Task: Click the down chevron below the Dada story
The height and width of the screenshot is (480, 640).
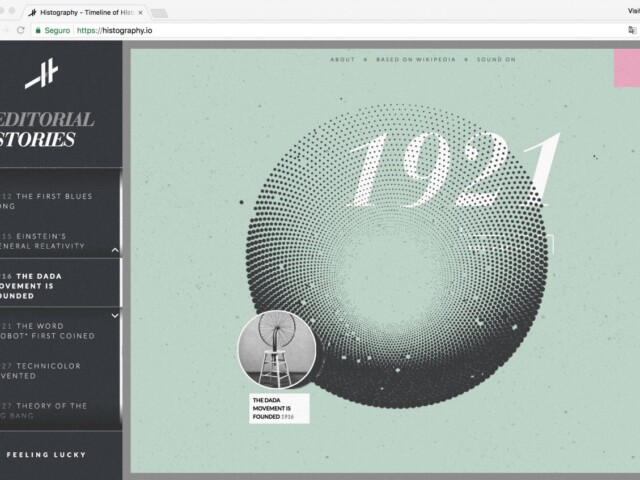Action: [x=115, y=315]
